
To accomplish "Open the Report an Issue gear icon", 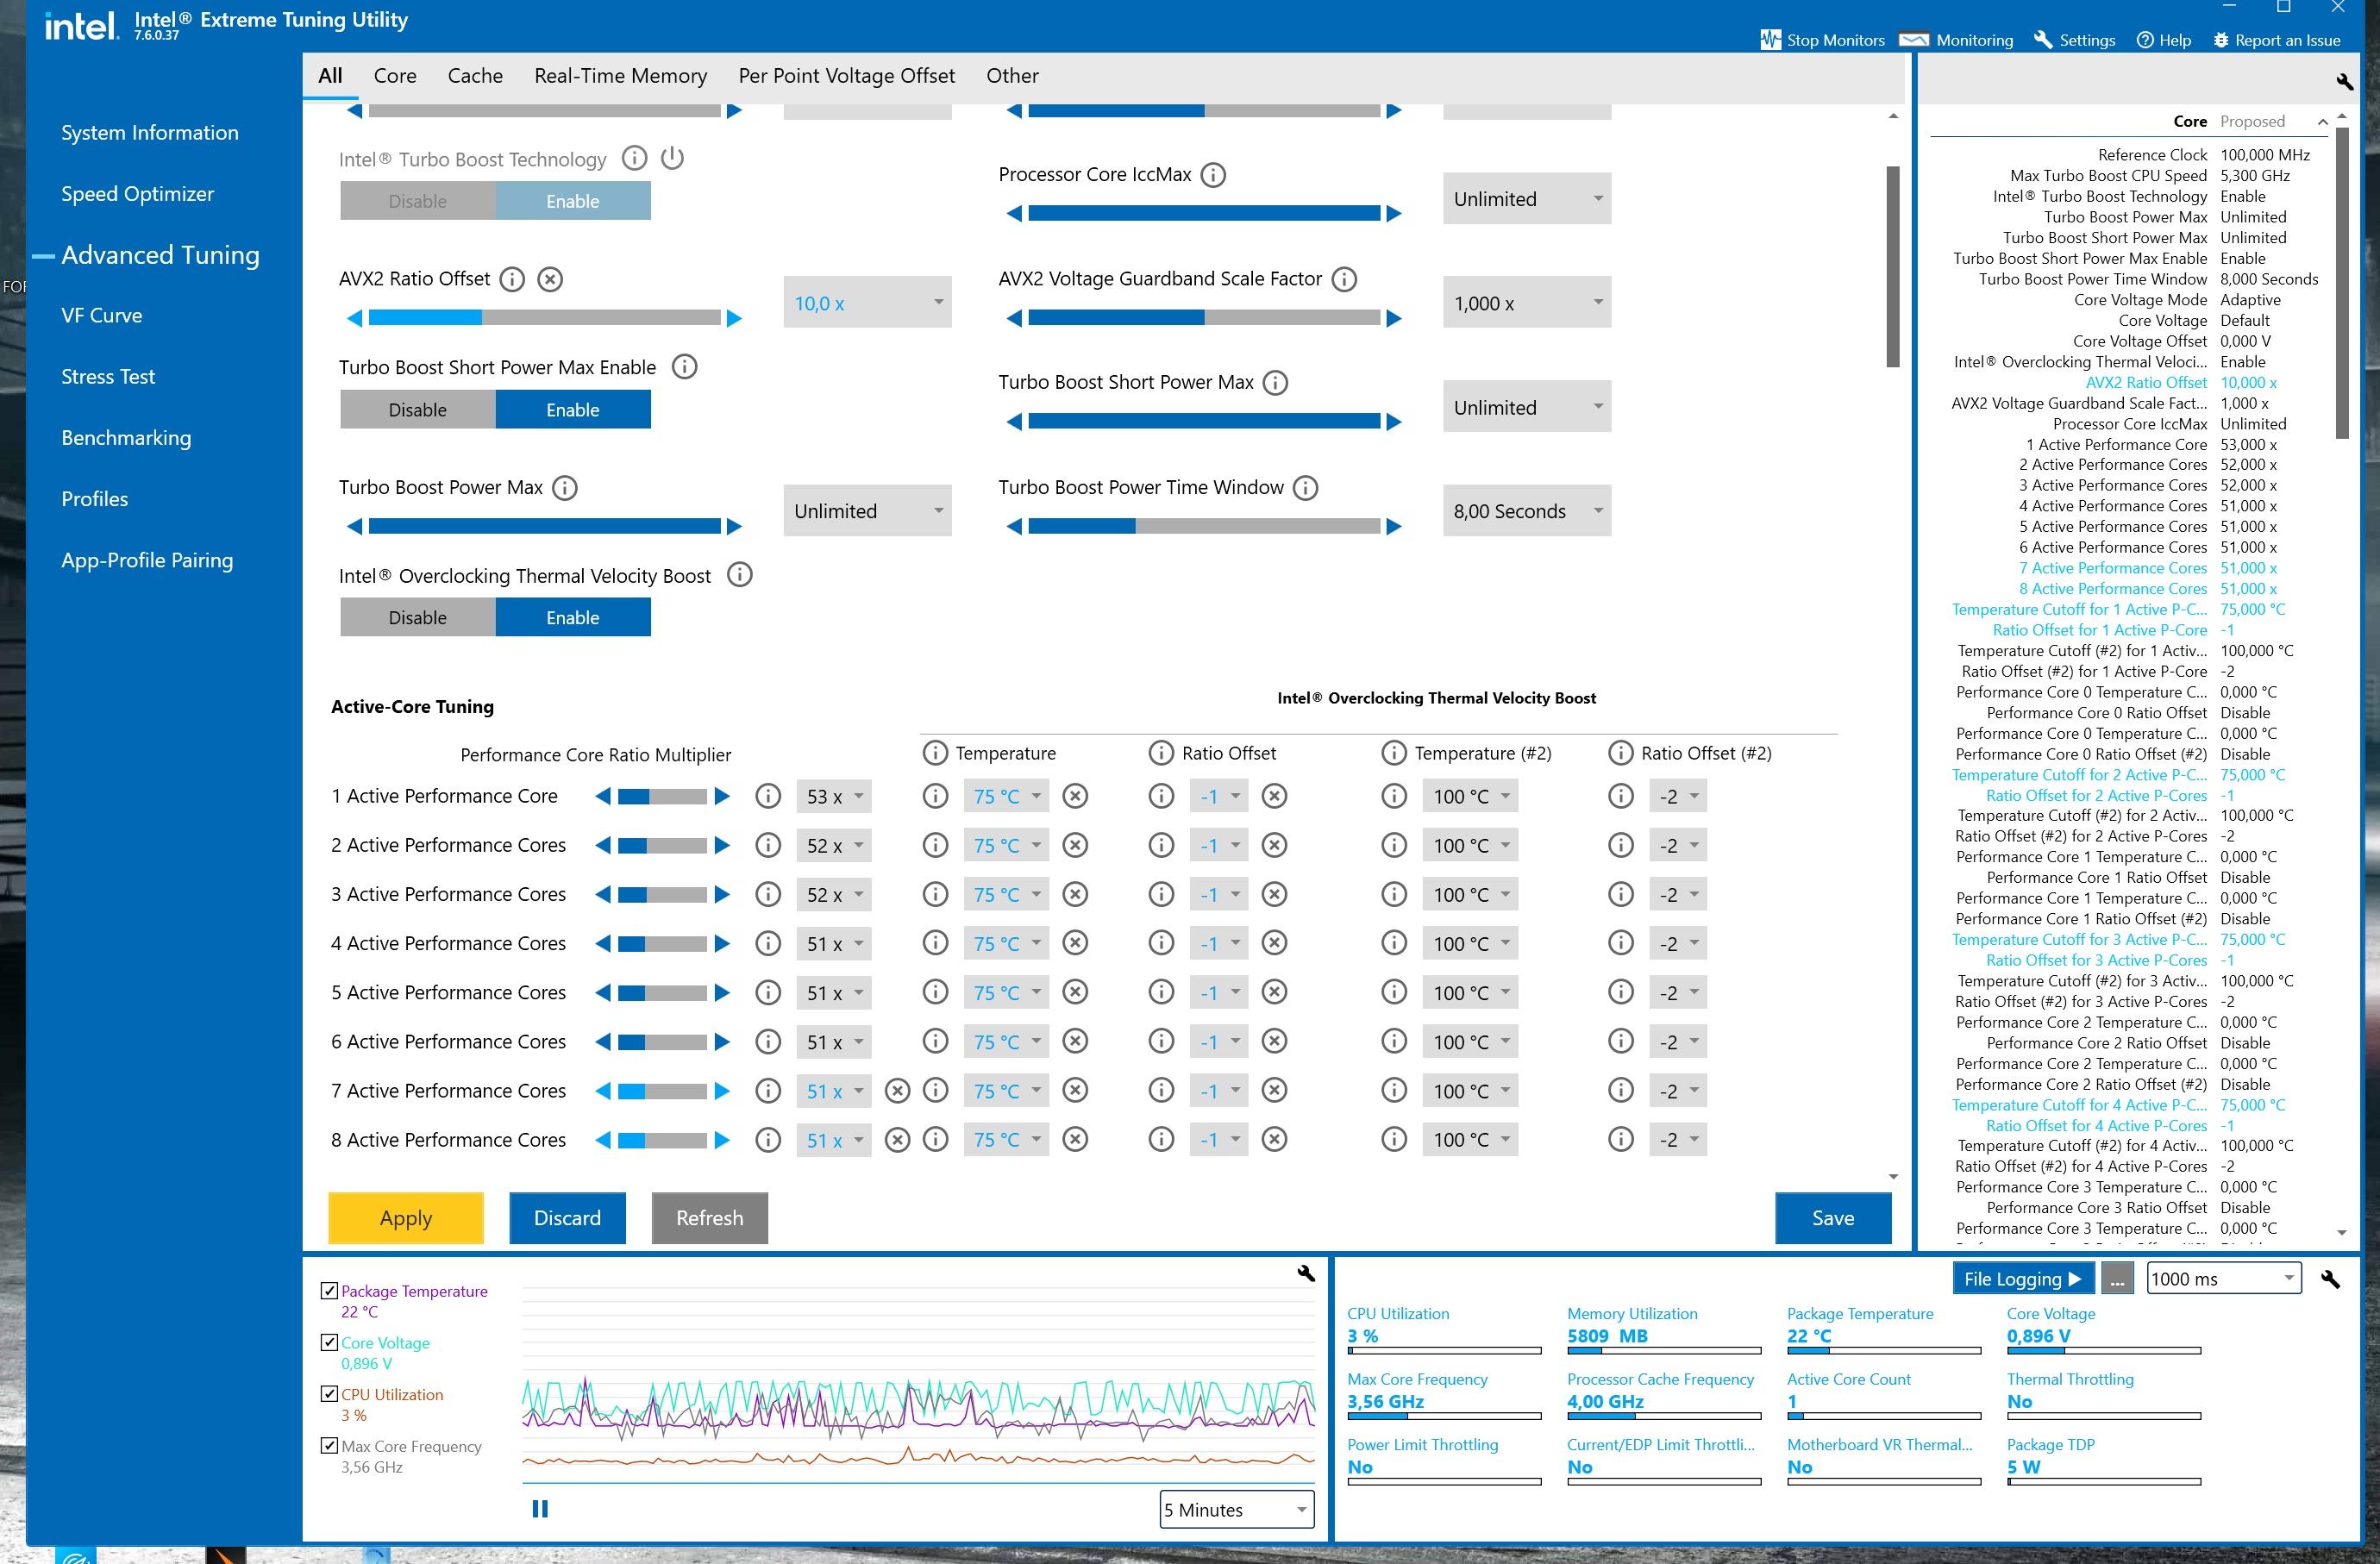I will coord(2221,40).
